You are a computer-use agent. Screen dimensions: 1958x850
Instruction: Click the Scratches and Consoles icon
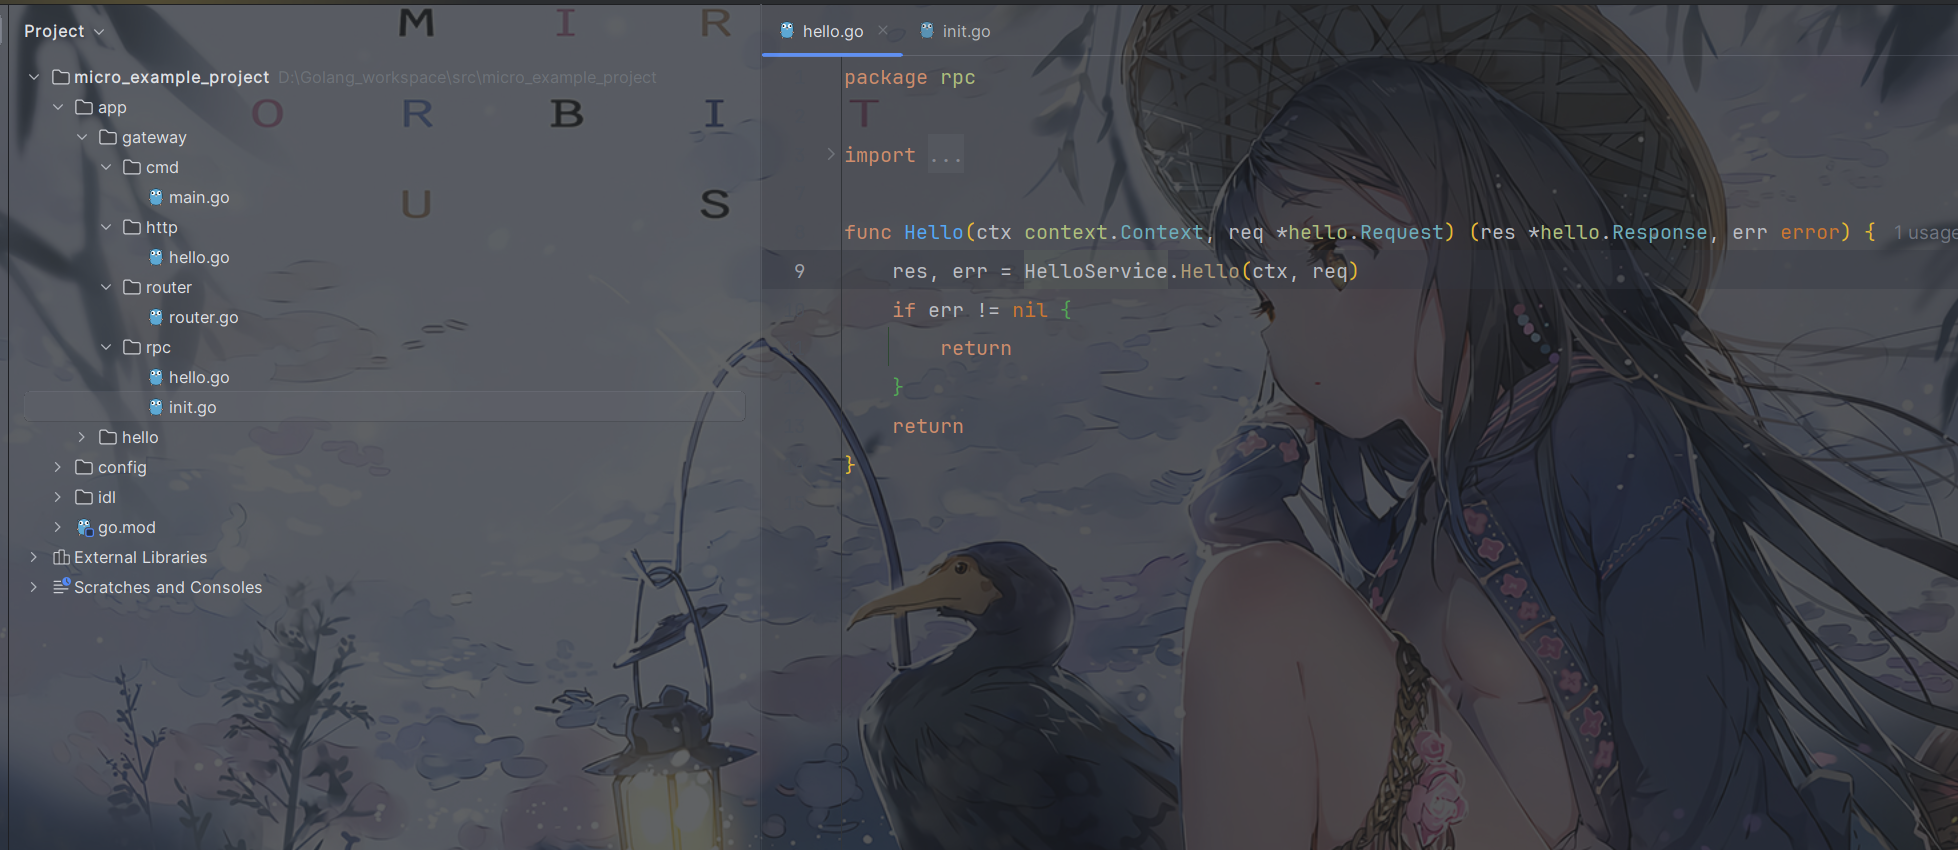click(x=61, y=587)
